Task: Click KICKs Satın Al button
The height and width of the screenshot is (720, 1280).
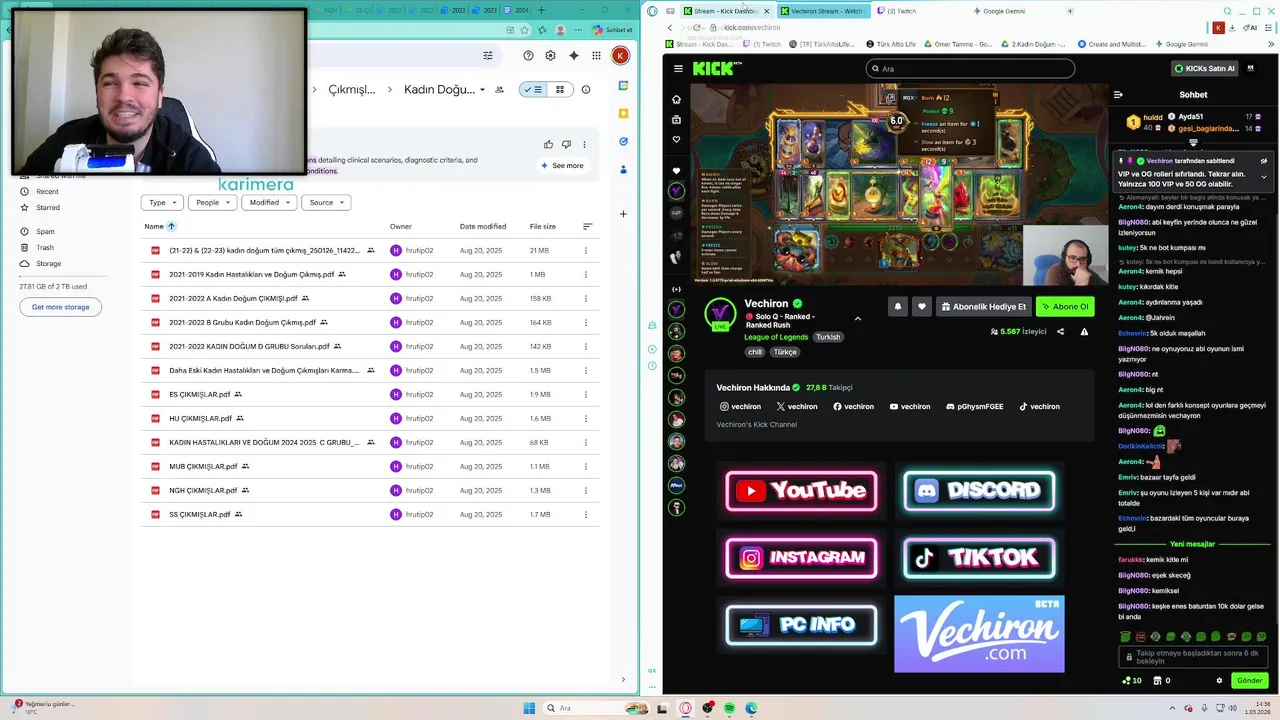Action: pos(1204,68)
